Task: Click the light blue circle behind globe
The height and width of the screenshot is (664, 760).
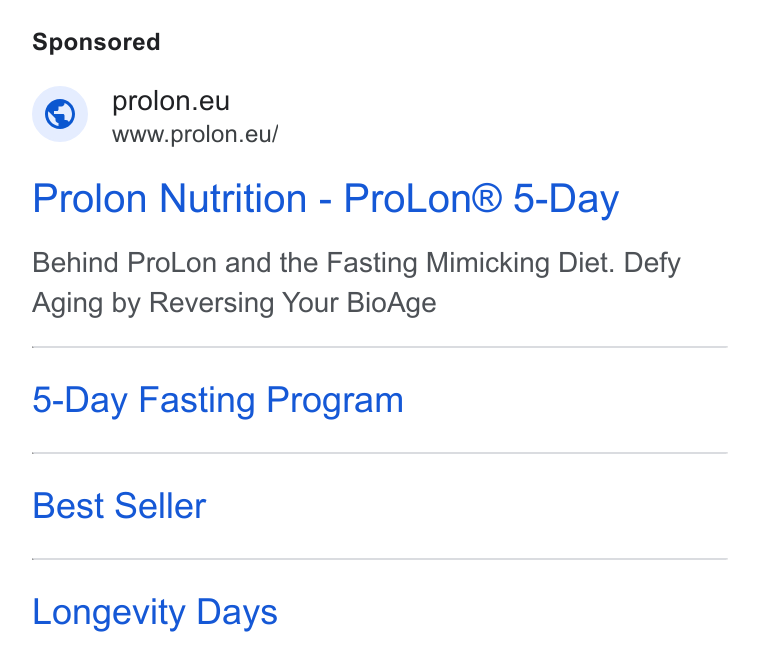Action: tap(60, 114)
